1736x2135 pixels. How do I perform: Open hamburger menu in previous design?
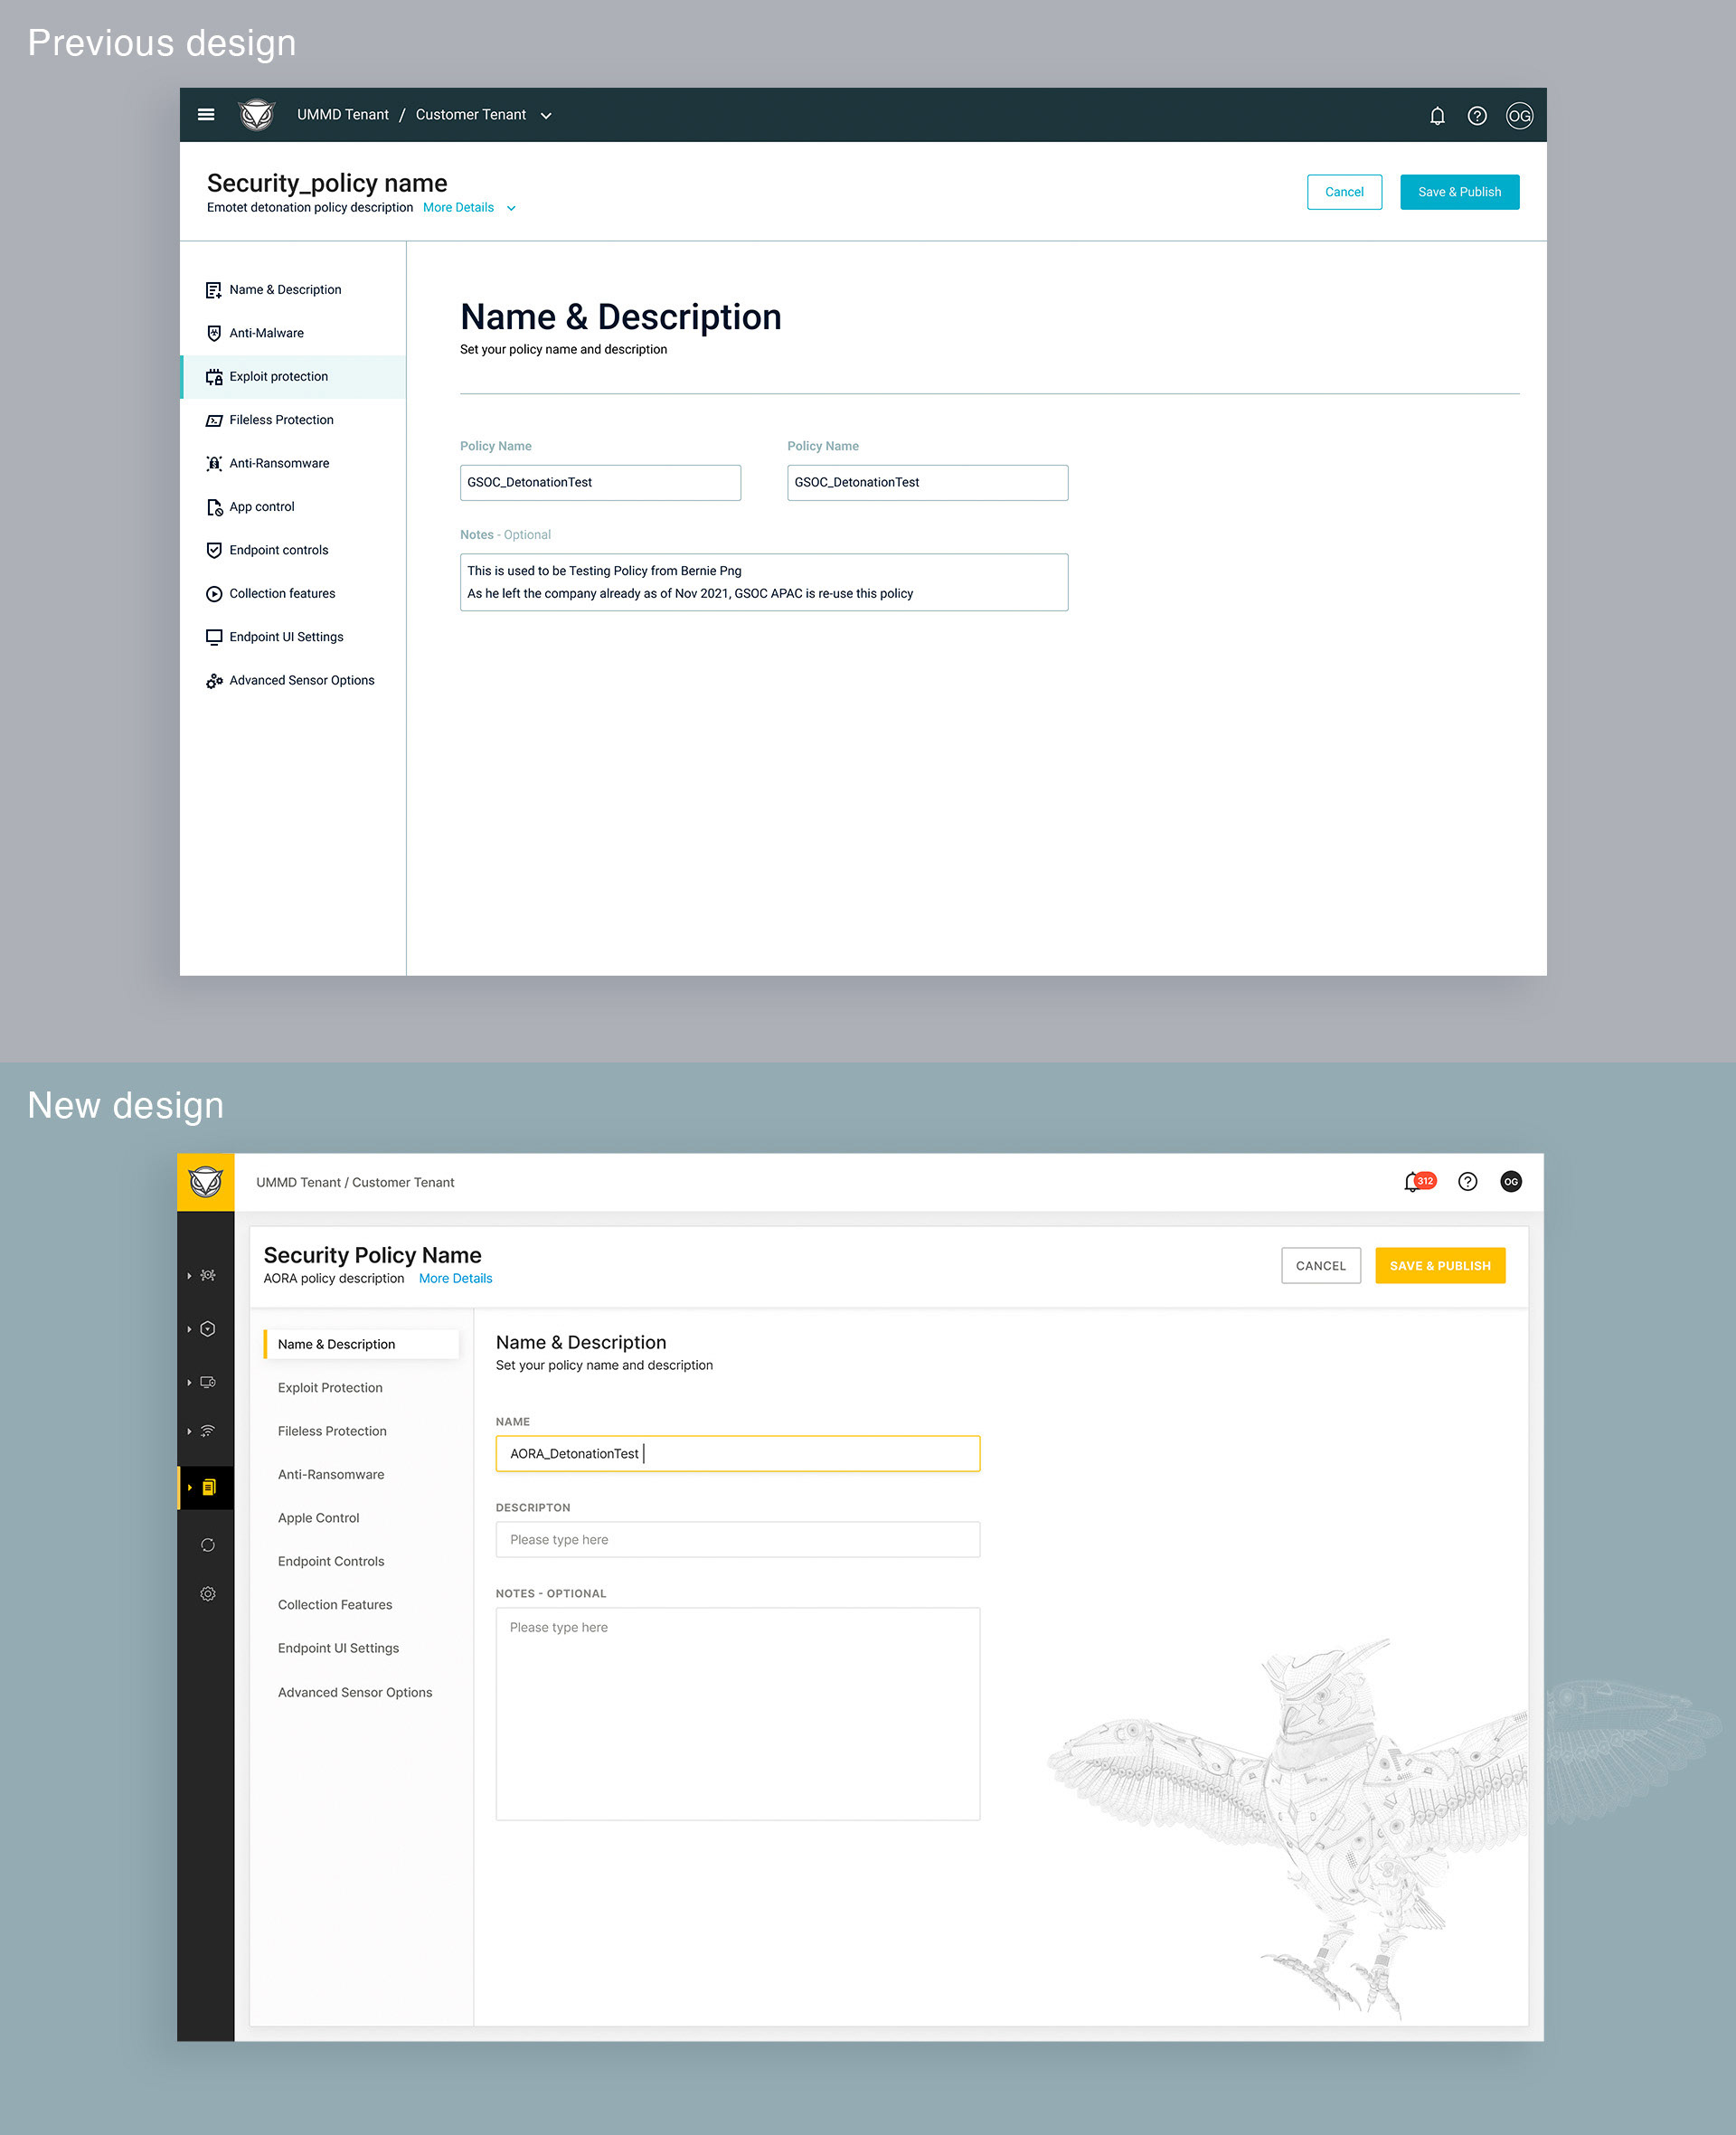(206, 115)
